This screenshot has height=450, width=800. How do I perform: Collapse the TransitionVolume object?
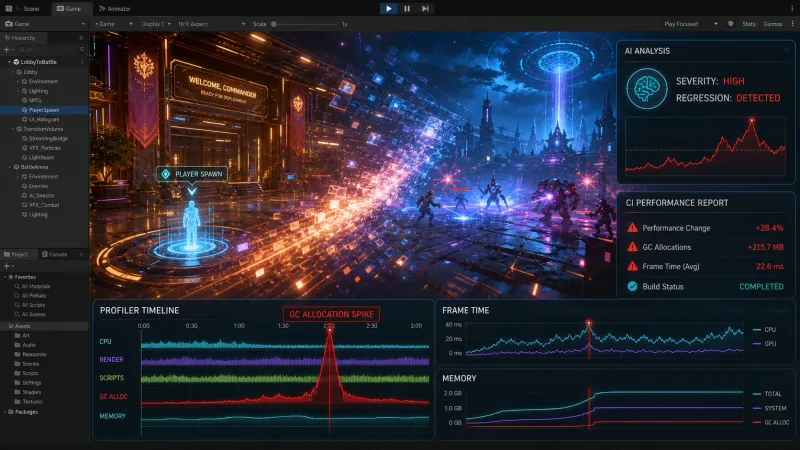(x=13, y=129)
